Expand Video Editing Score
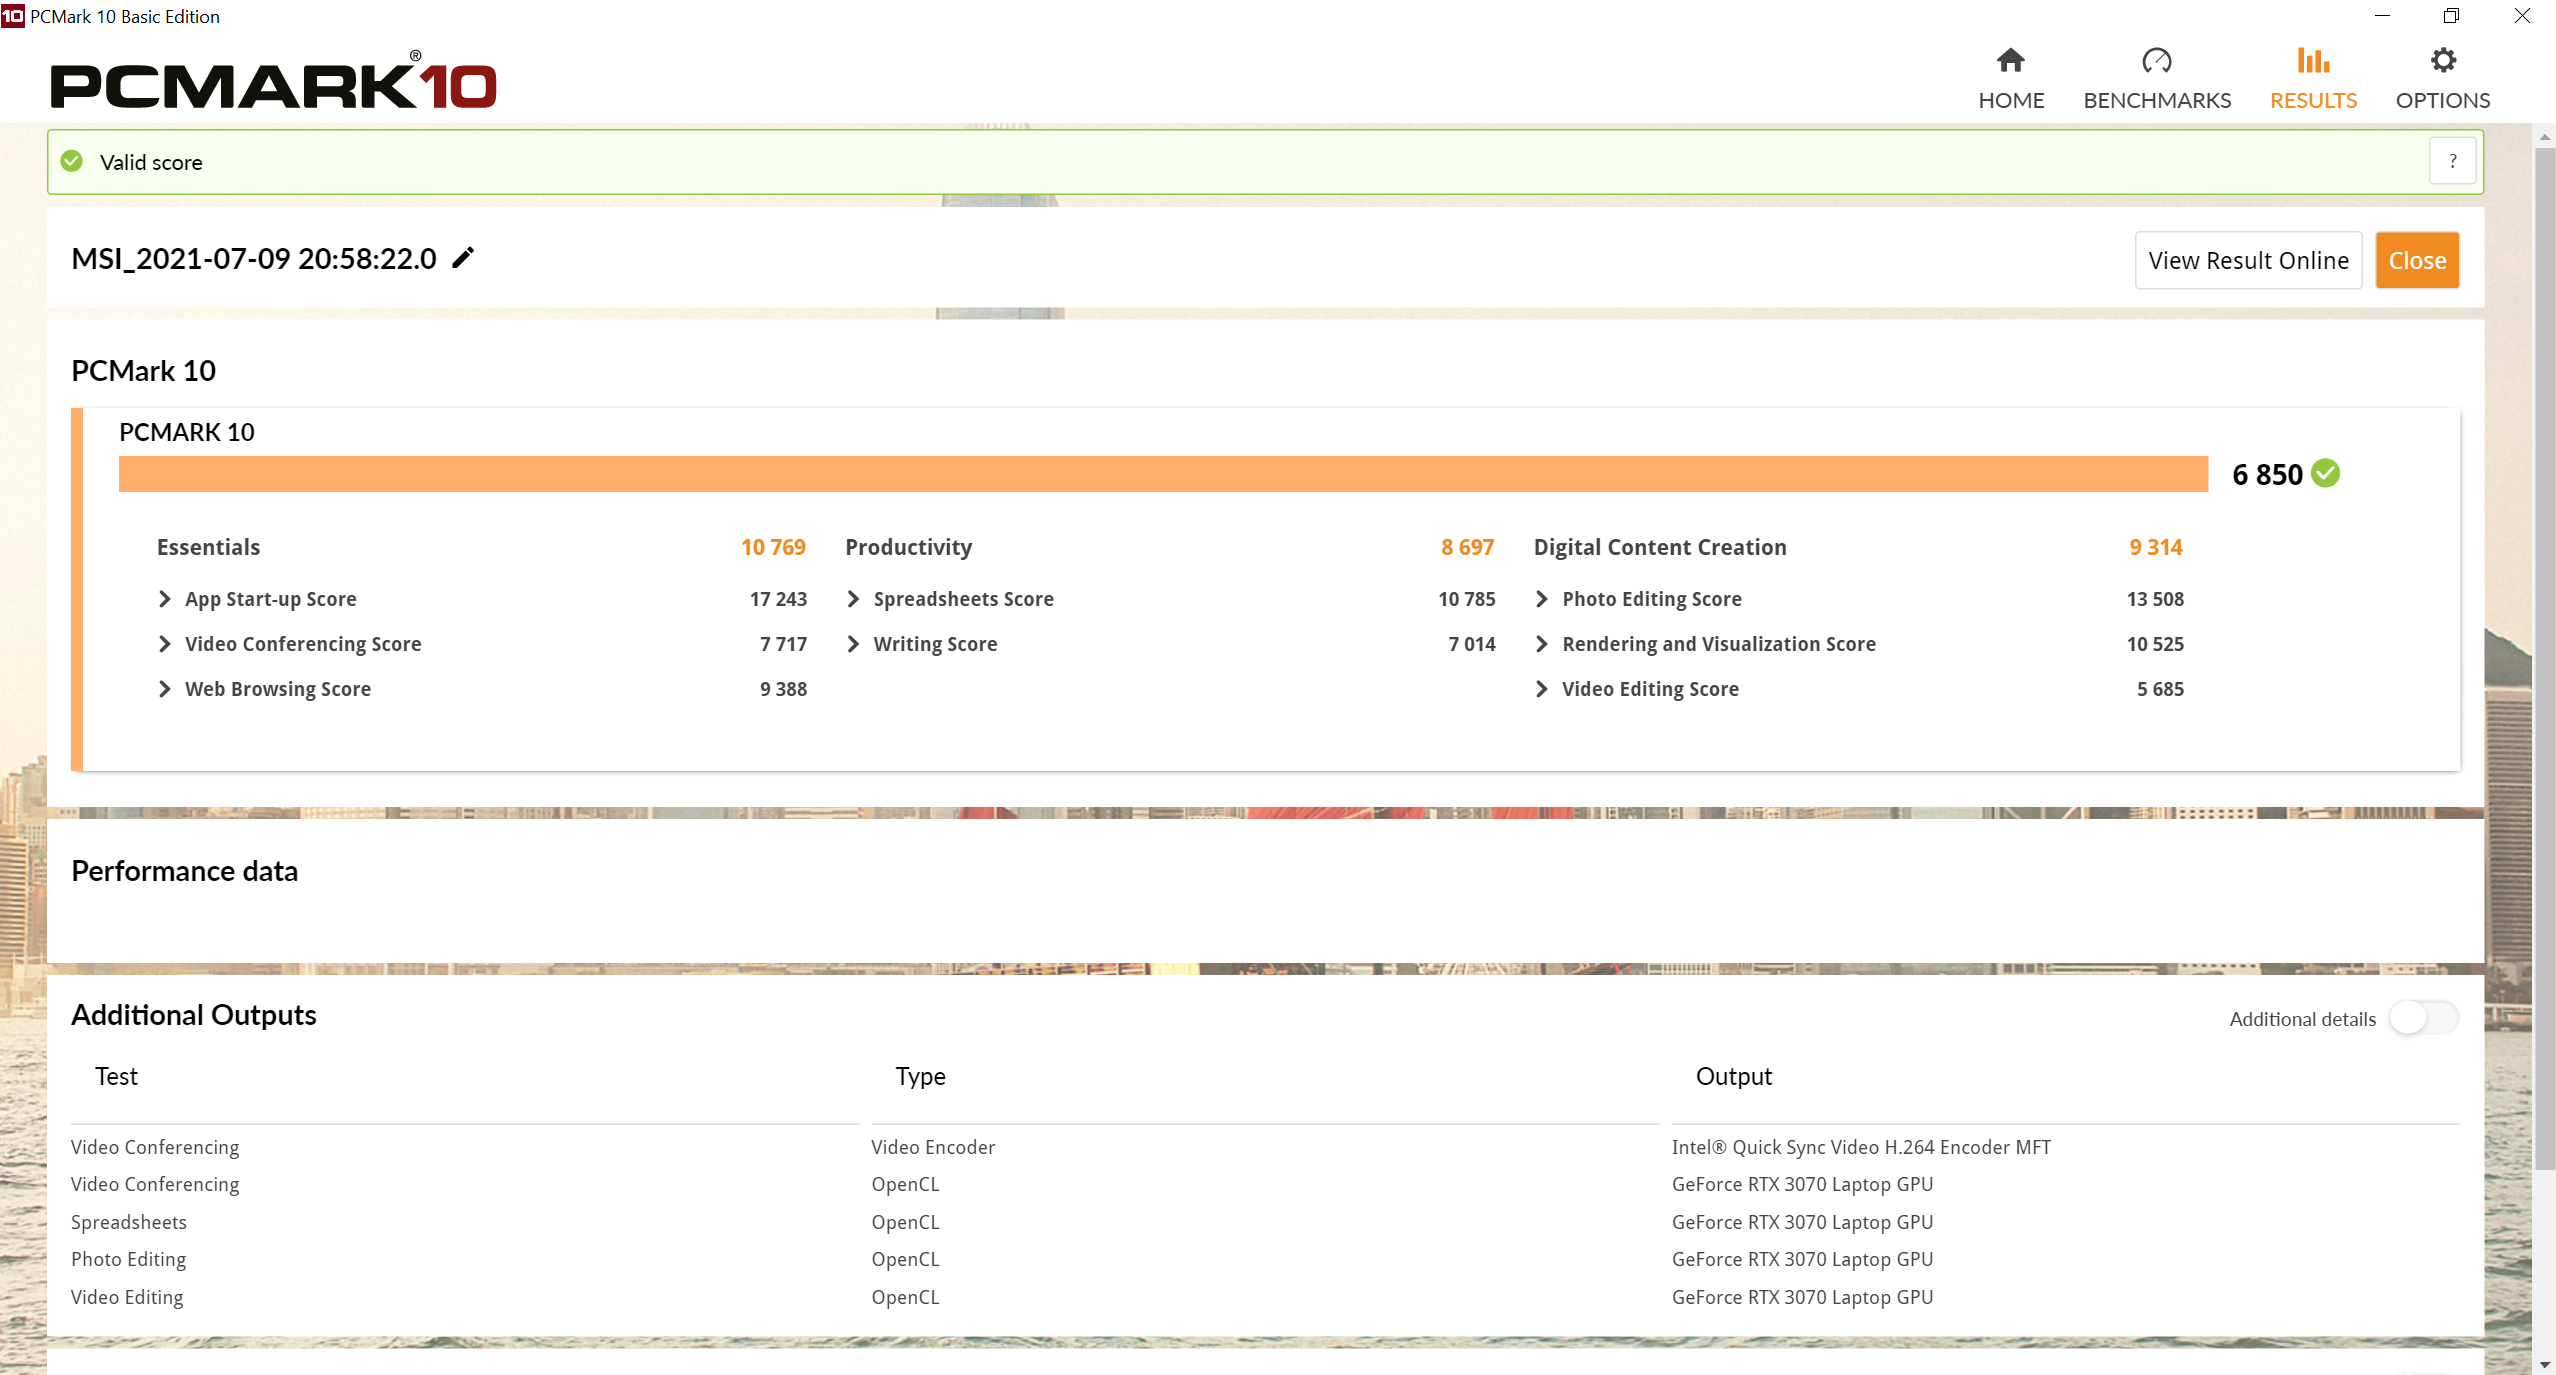 [1542, 689]
